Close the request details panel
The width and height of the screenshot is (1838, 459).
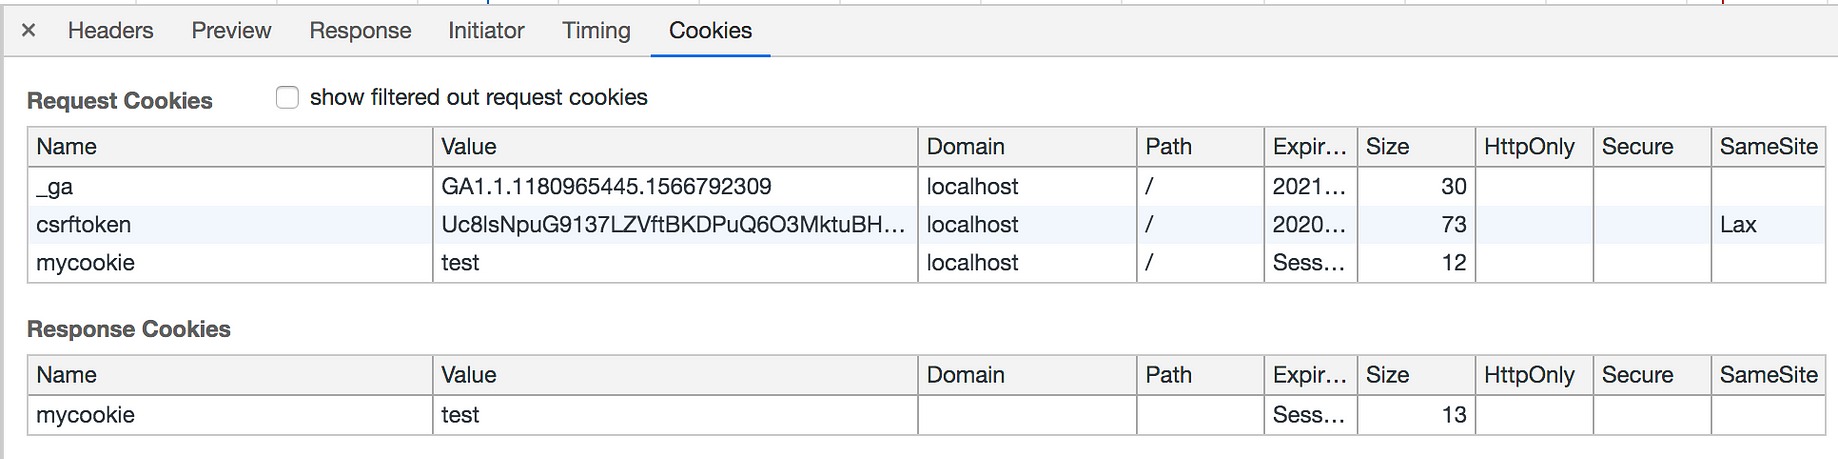click(x=29, y=30)
